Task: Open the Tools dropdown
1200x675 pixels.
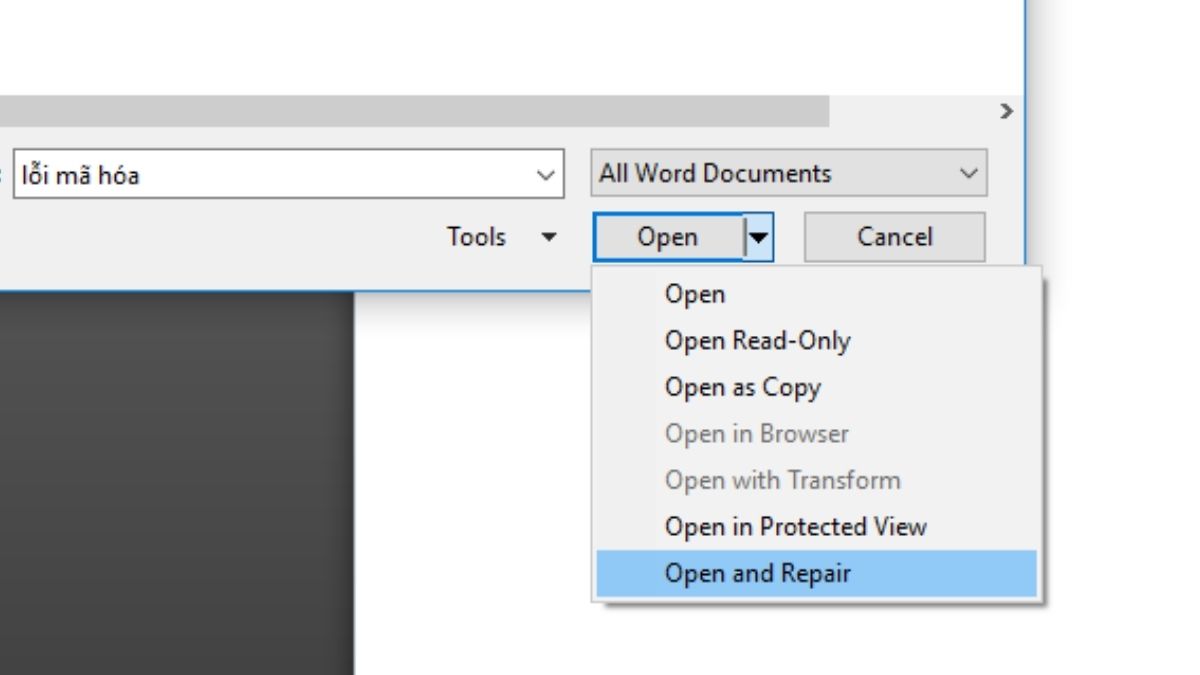Action: pyautogui.click(x=502, y=237)
